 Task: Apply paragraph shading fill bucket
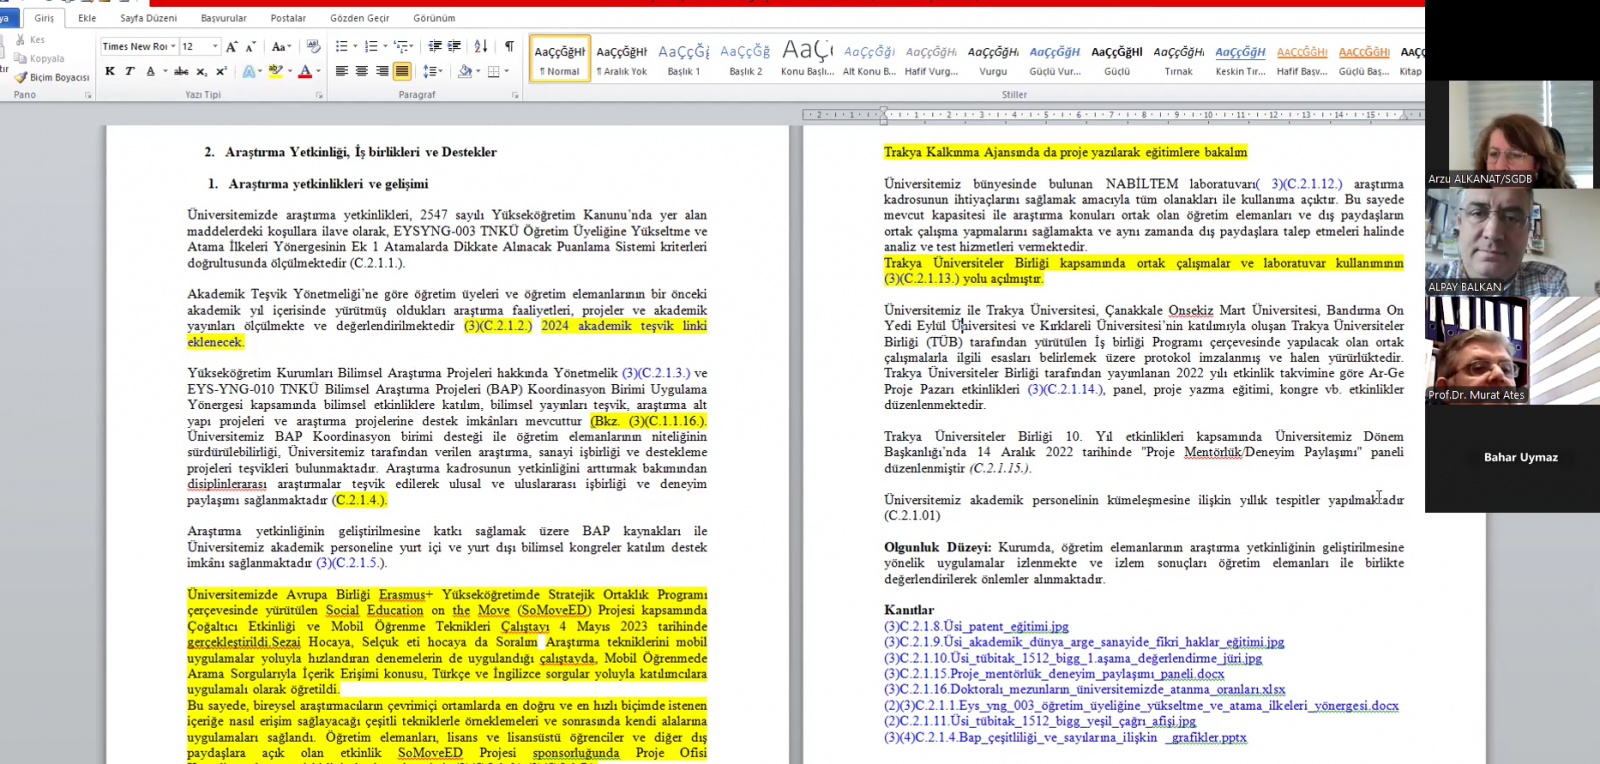[x=464, y=71]
